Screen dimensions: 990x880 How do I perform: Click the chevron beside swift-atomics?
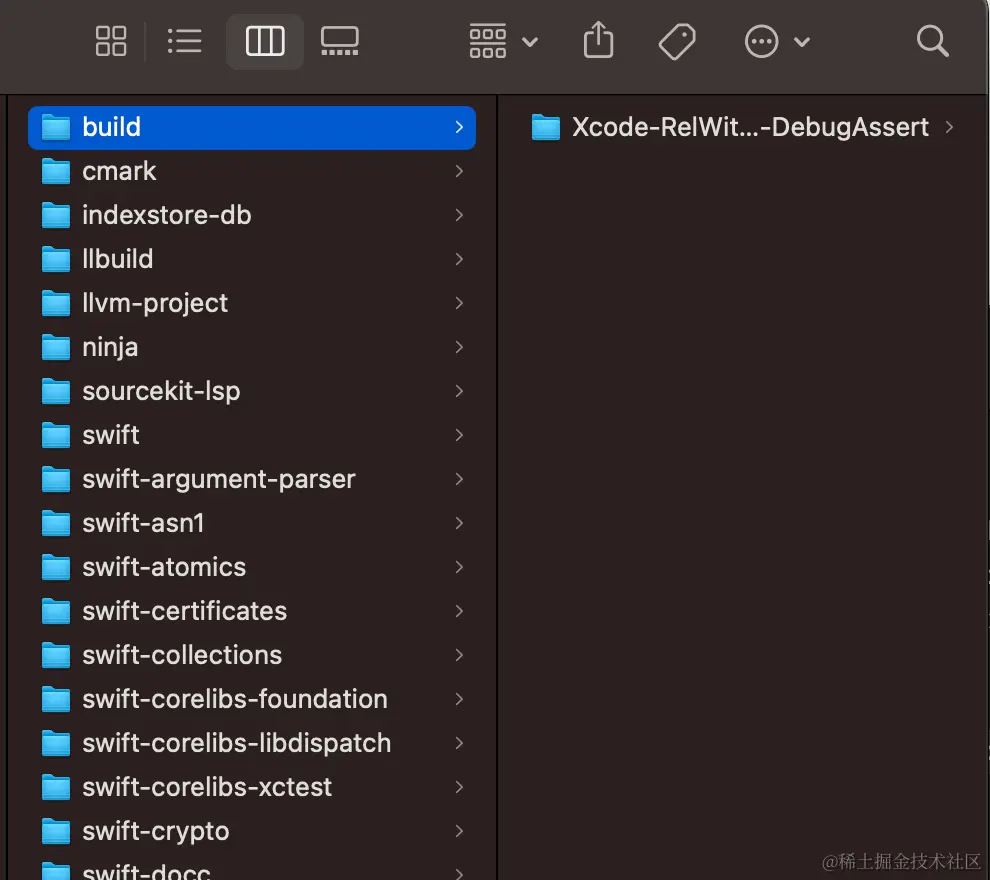tap(459, 567)
